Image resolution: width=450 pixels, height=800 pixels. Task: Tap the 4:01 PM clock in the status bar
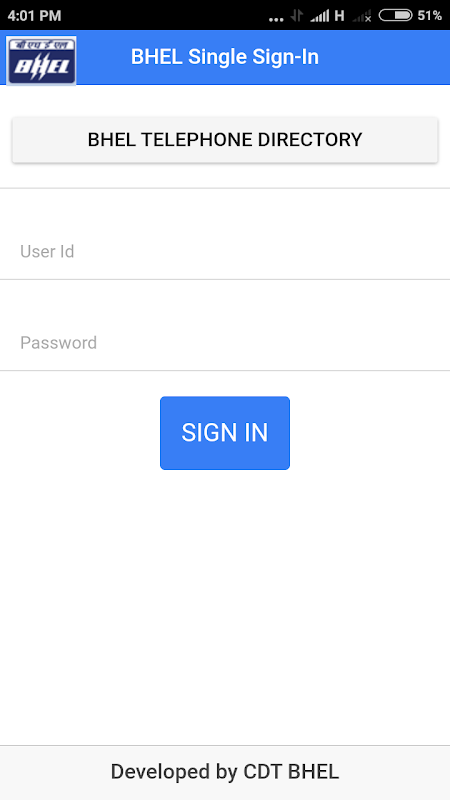(34, 15)
